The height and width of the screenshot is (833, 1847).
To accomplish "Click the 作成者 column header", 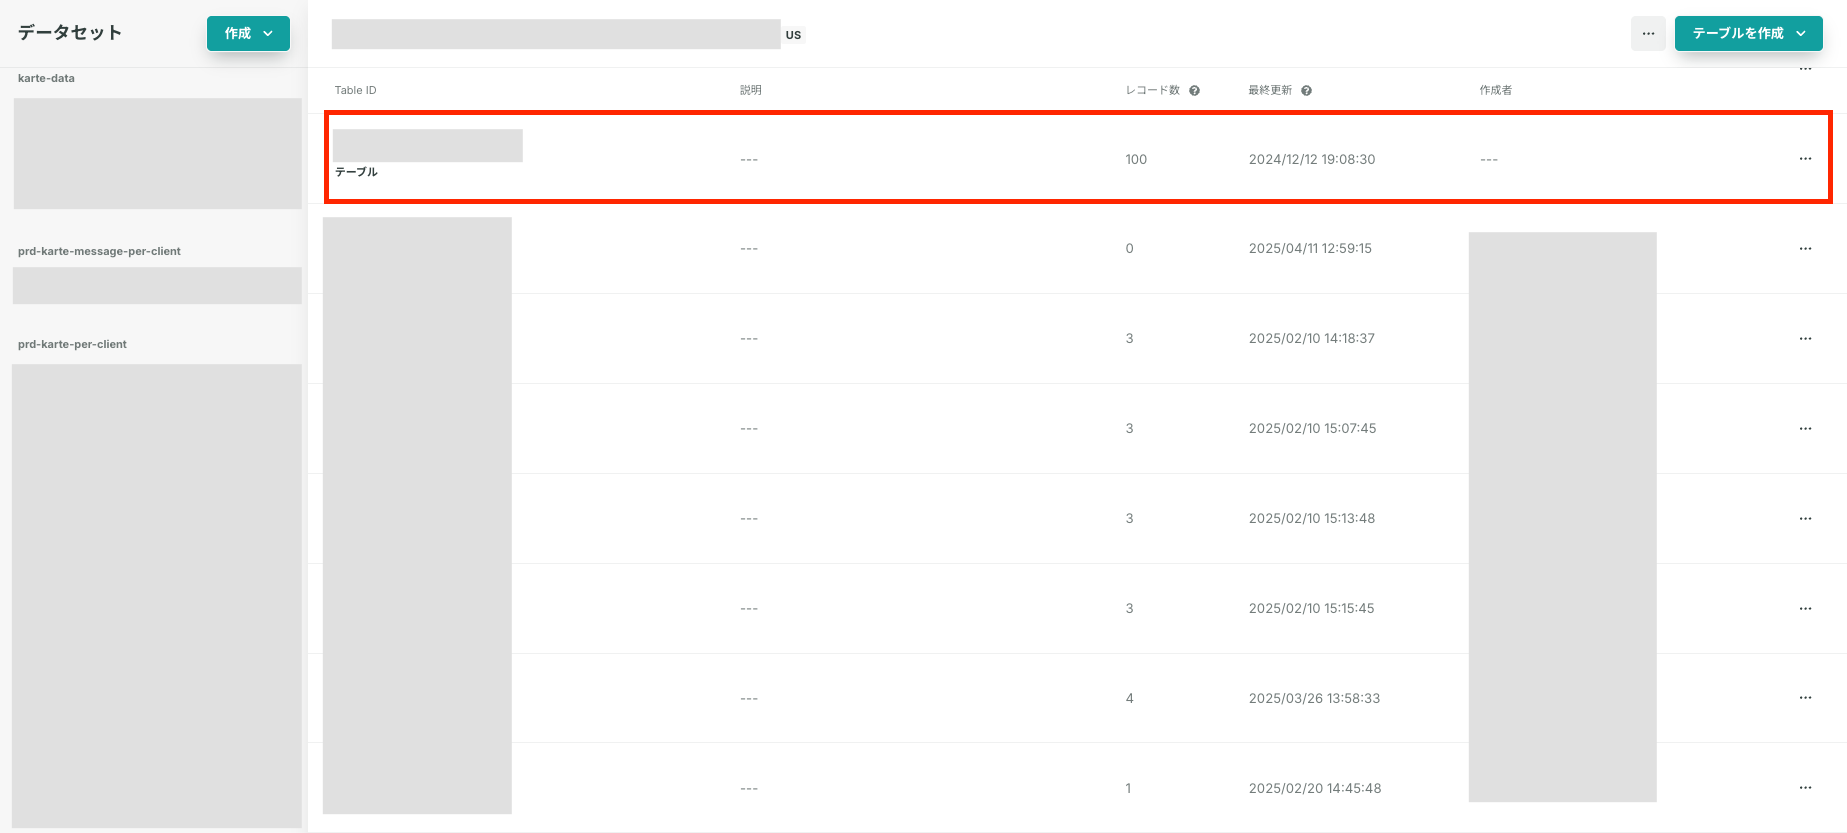I will (x=1495, y=90).
